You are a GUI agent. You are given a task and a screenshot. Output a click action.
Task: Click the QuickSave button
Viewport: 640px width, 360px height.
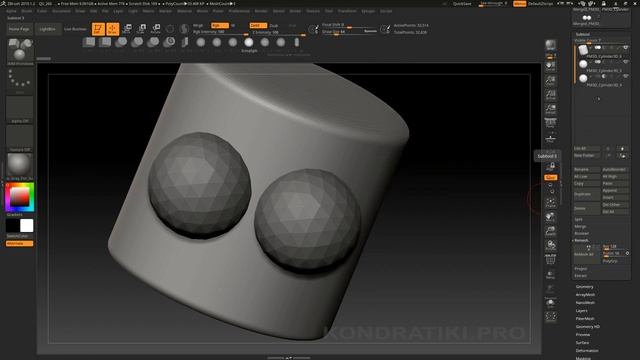(462, 4)
